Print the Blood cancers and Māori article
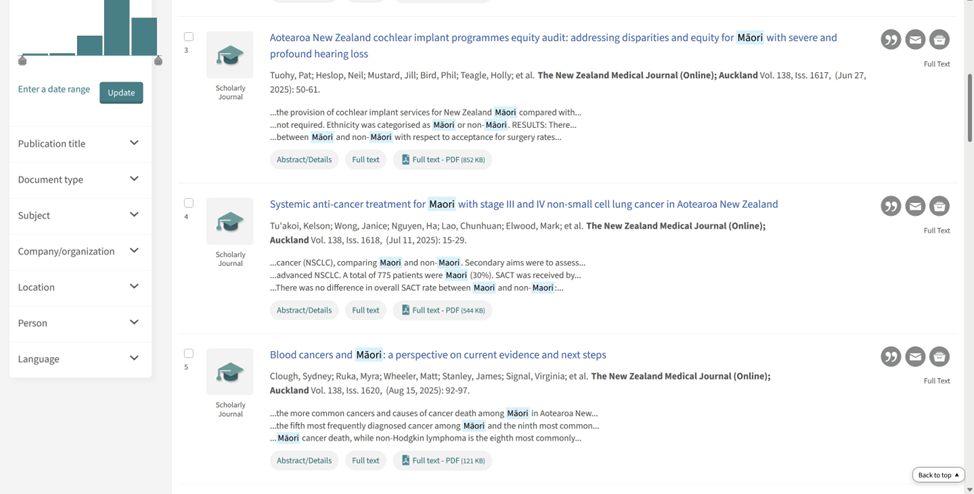The width and height of the screenshot is (974, 494). coord(939,357)
